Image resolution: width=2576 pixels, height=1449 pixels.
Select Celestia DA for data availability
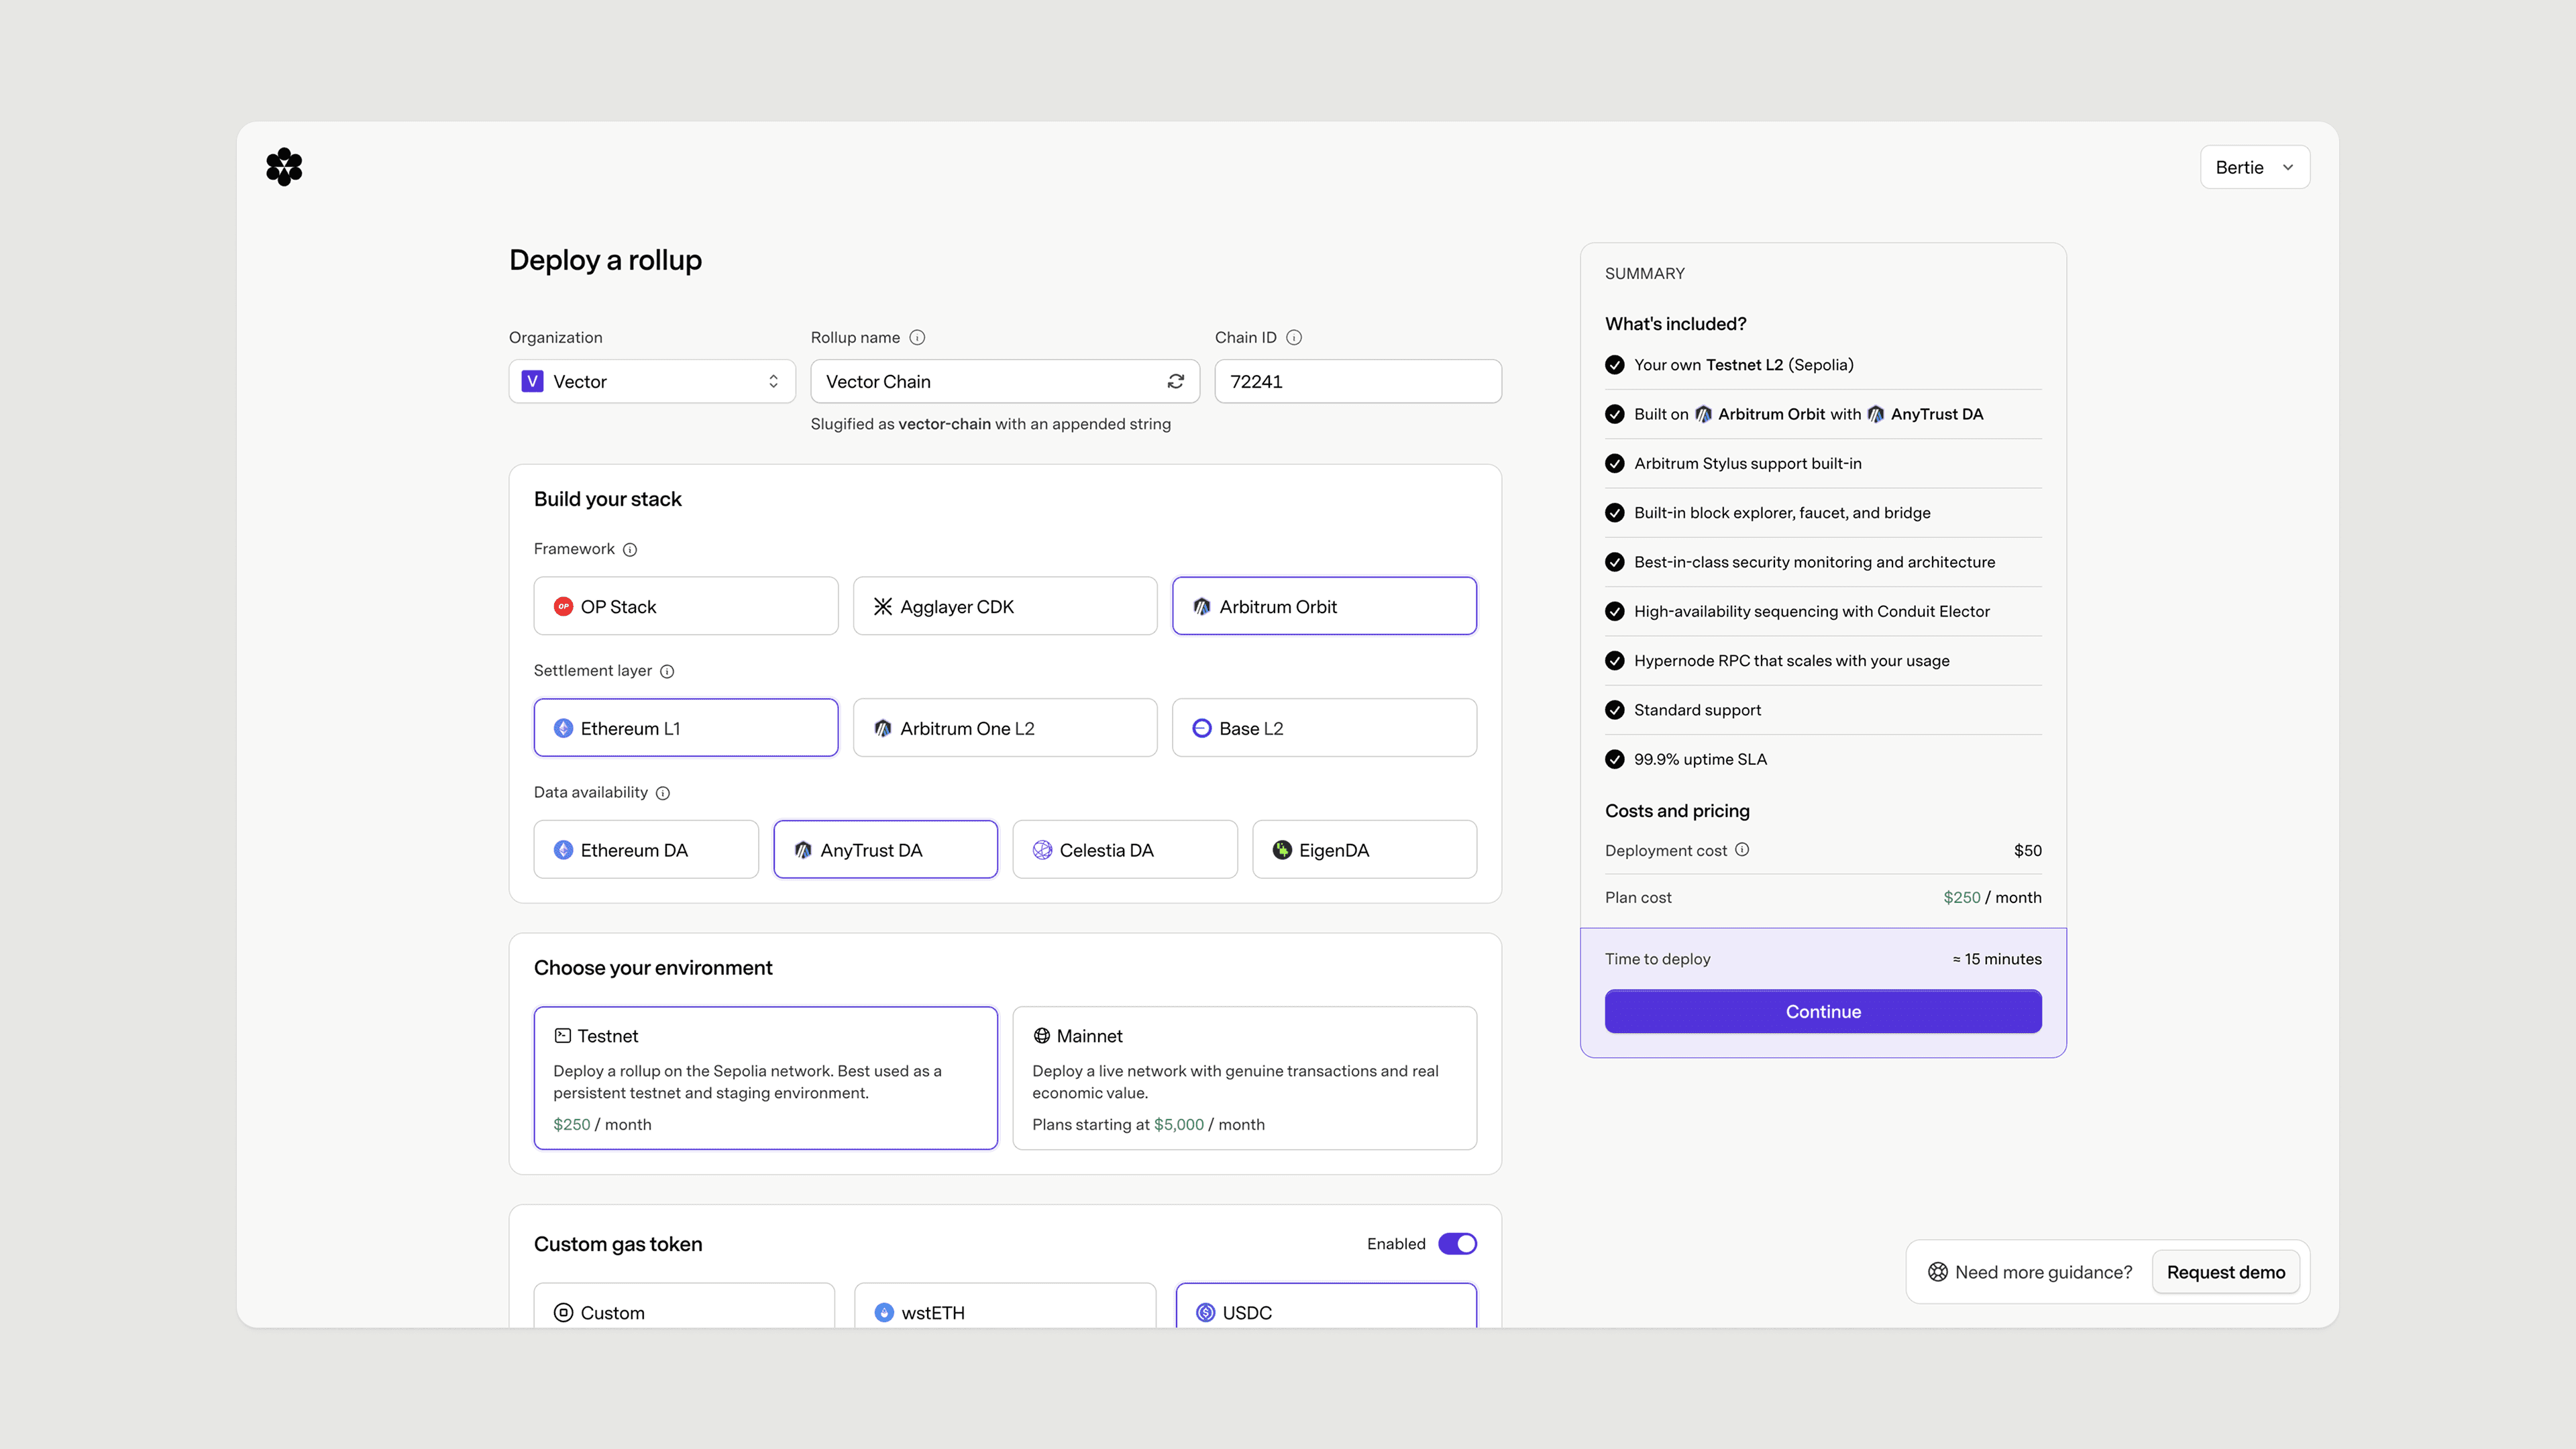point(1124,850)
